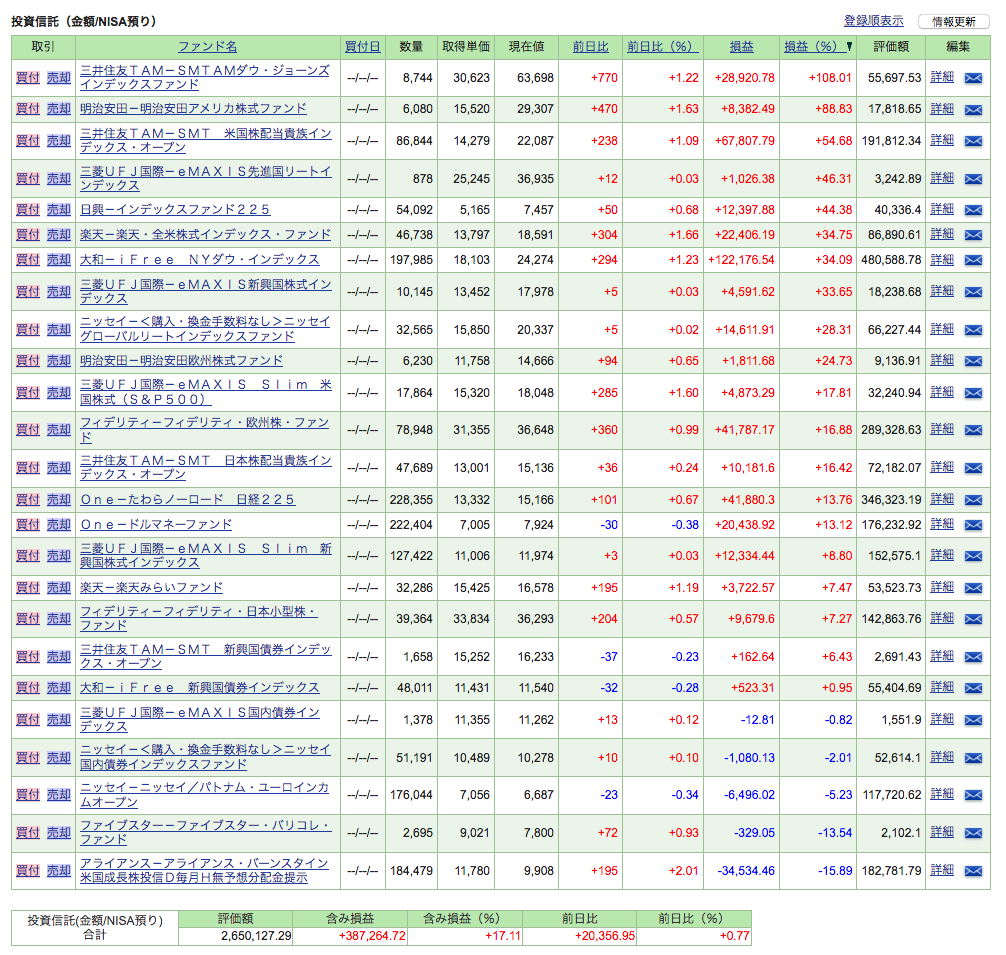Image resolution: width=1006 pixels, height=955 pixels.
Task: Sort table by 買付日 column header
Action: pos(362,47)
